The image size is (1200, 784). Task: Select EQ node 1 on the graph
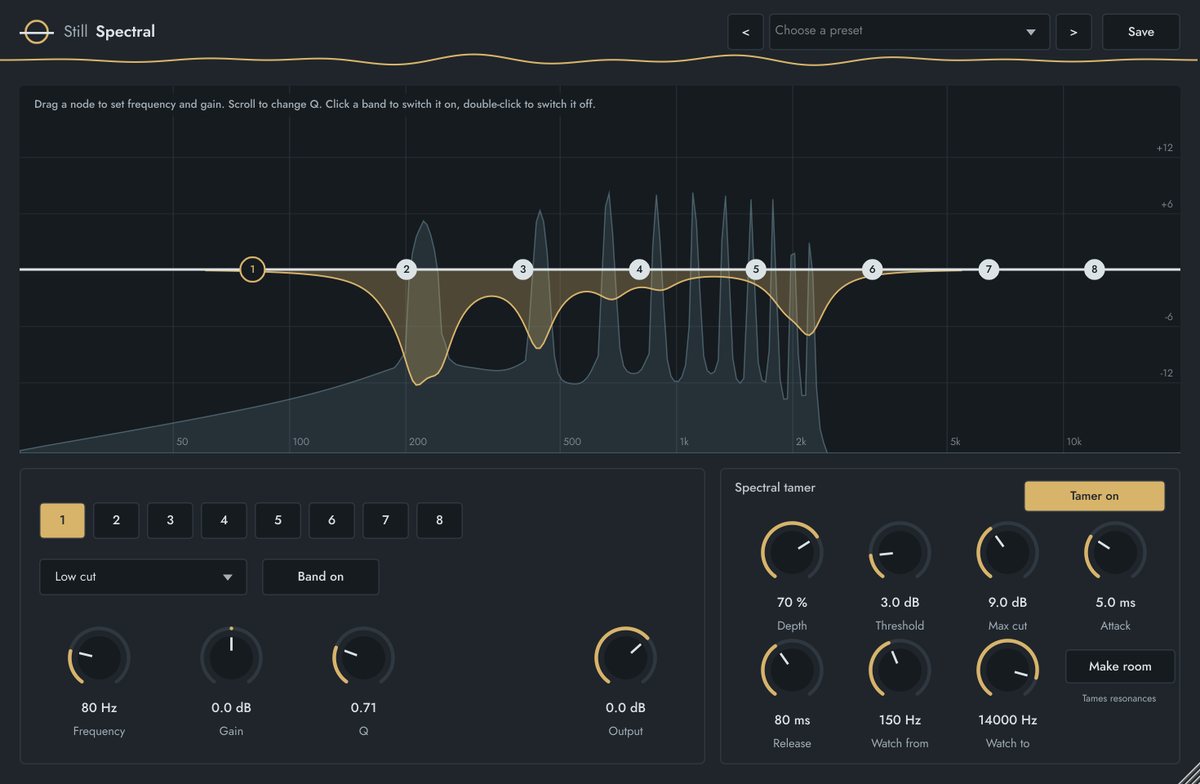(x=253, y=269)
